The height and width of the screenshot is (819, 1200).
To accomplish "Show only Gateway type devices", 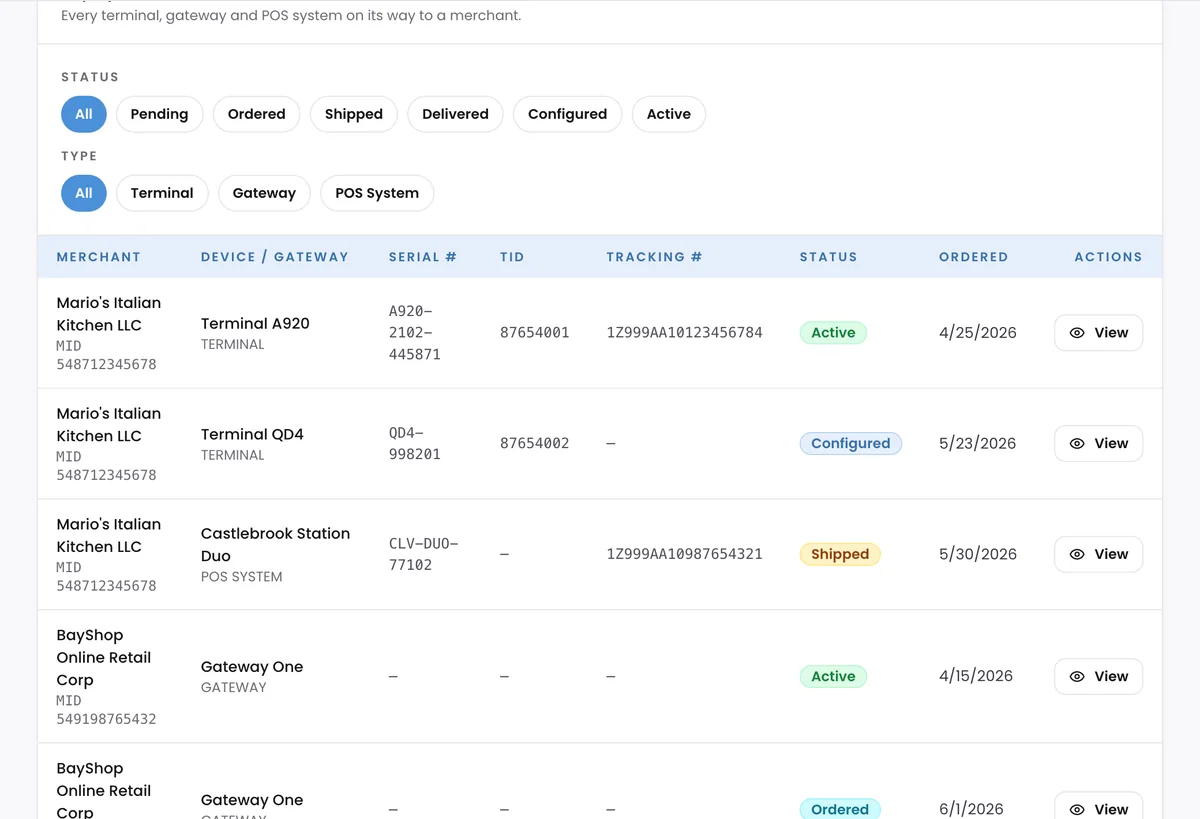I will [264, 193].
